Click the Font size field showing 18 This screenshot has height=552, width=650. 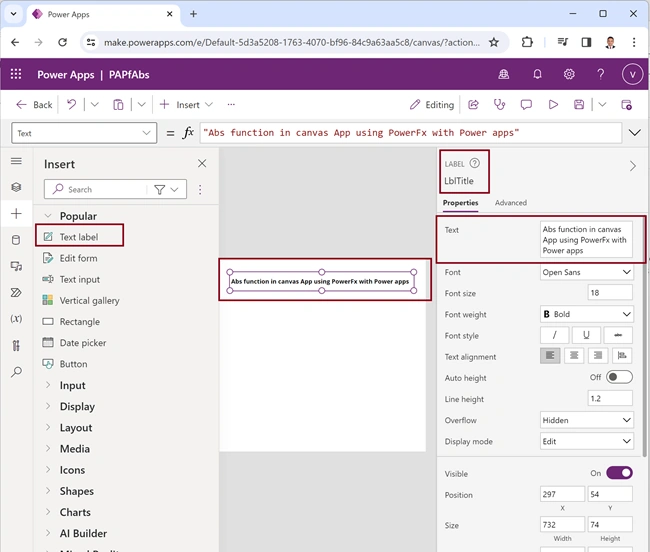610,293
